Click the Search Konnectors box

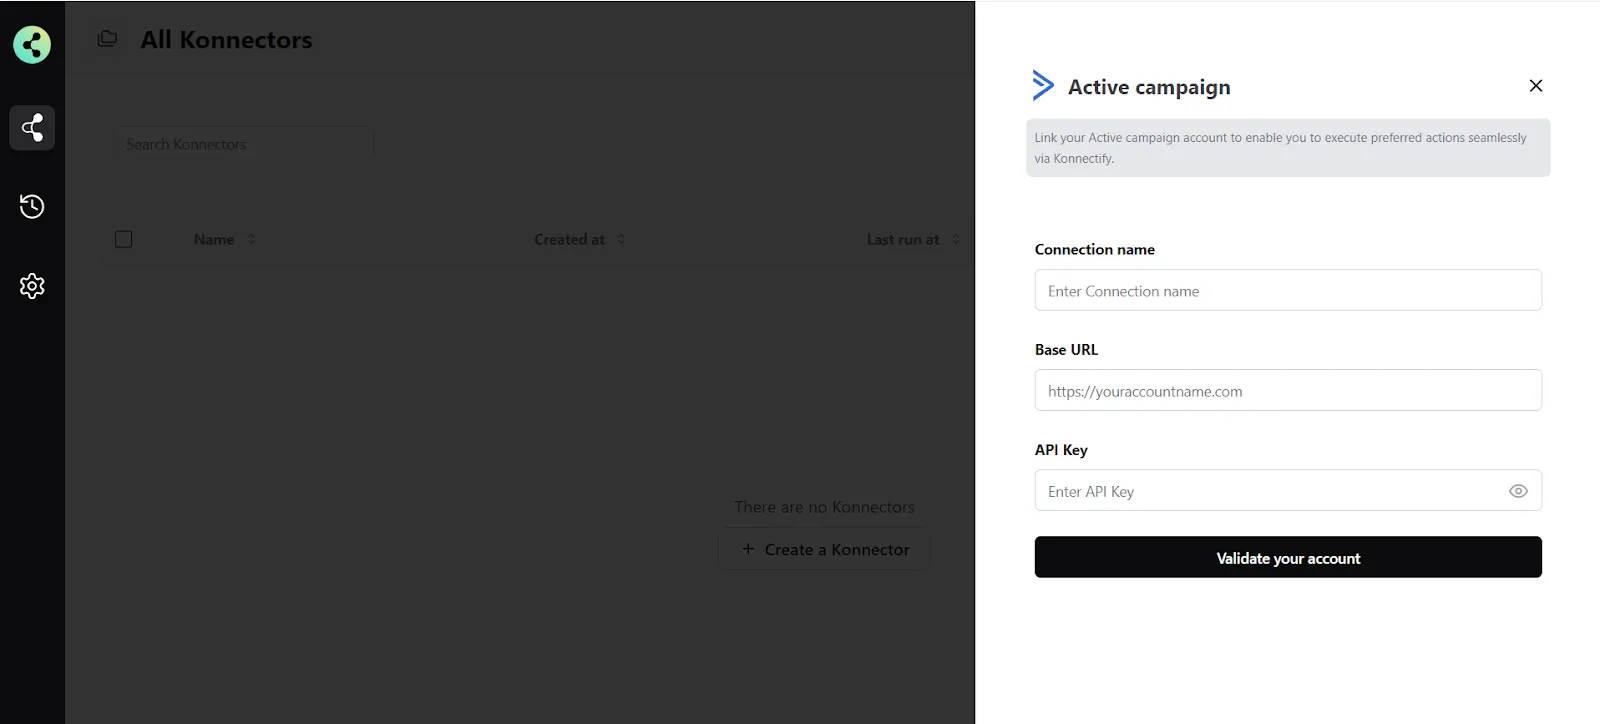coord(246,144)
